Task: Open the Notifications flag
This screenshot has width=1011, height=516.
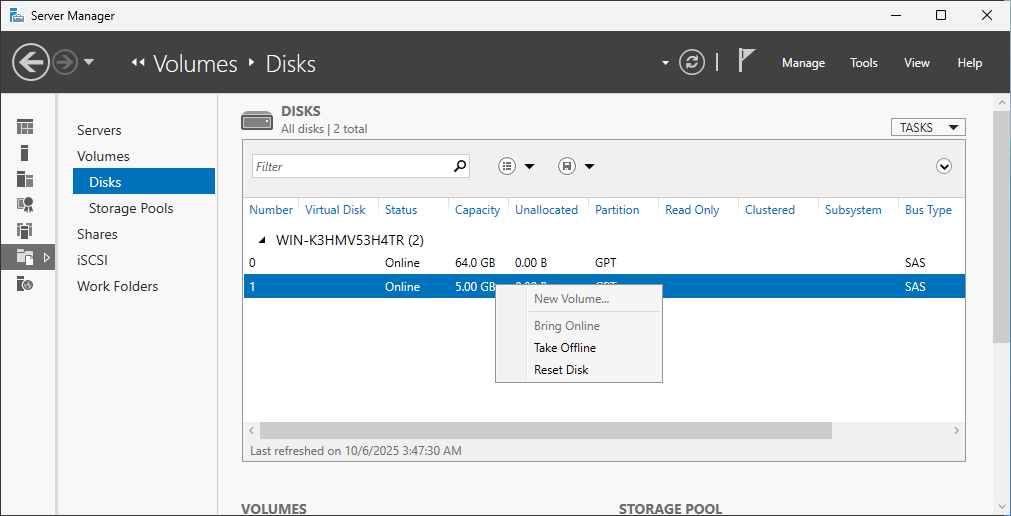Action: coord(746,62)
